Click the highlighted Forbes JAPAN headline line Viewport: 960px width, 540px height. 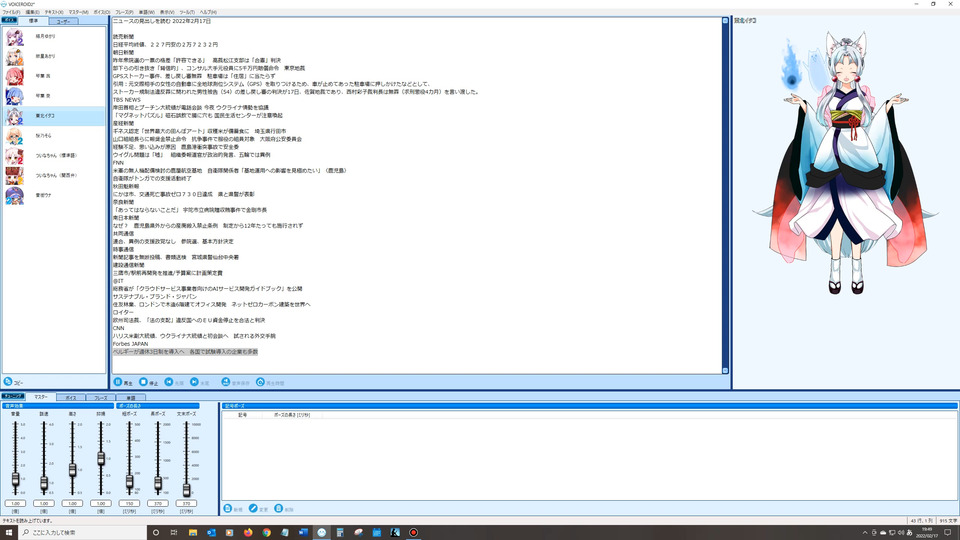185,352
